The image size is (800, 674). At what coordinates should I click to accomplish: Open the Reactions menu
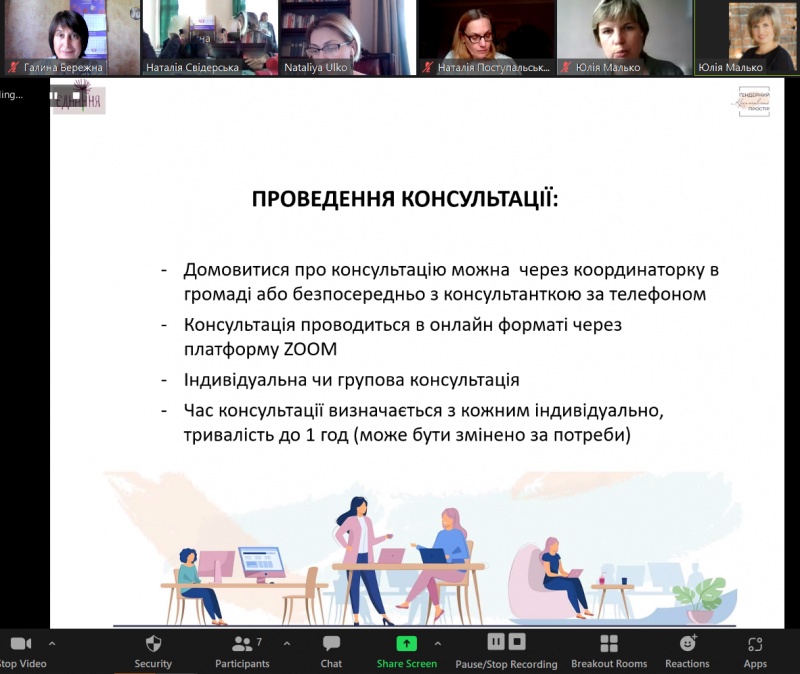[x=687, y=643]
